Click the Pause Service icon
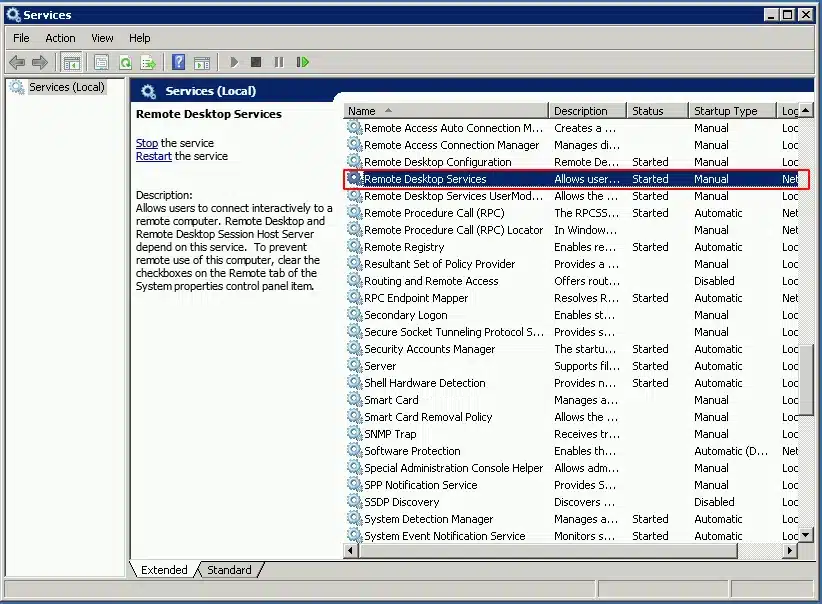Image resolution: width=822 pixels, height=604 pixels. click(279, 62)
